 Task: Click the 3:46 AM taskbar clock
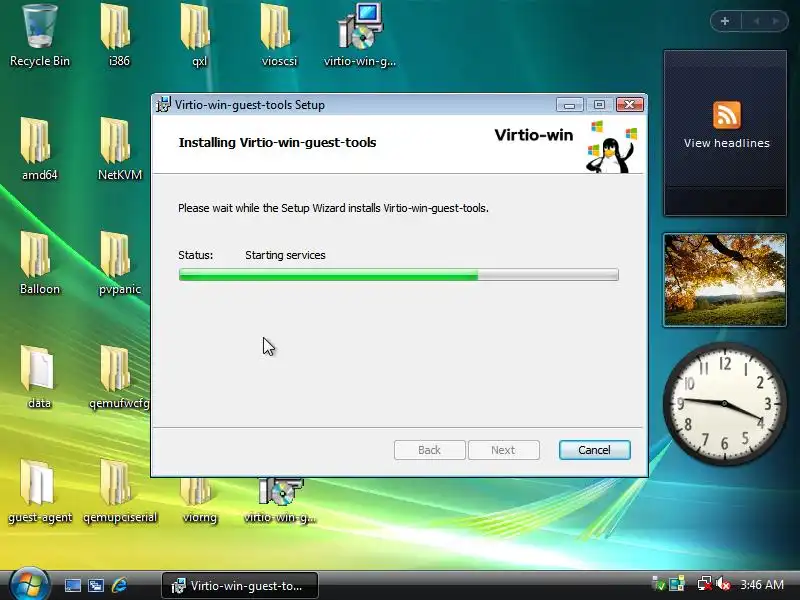click(x=762, y=584)
